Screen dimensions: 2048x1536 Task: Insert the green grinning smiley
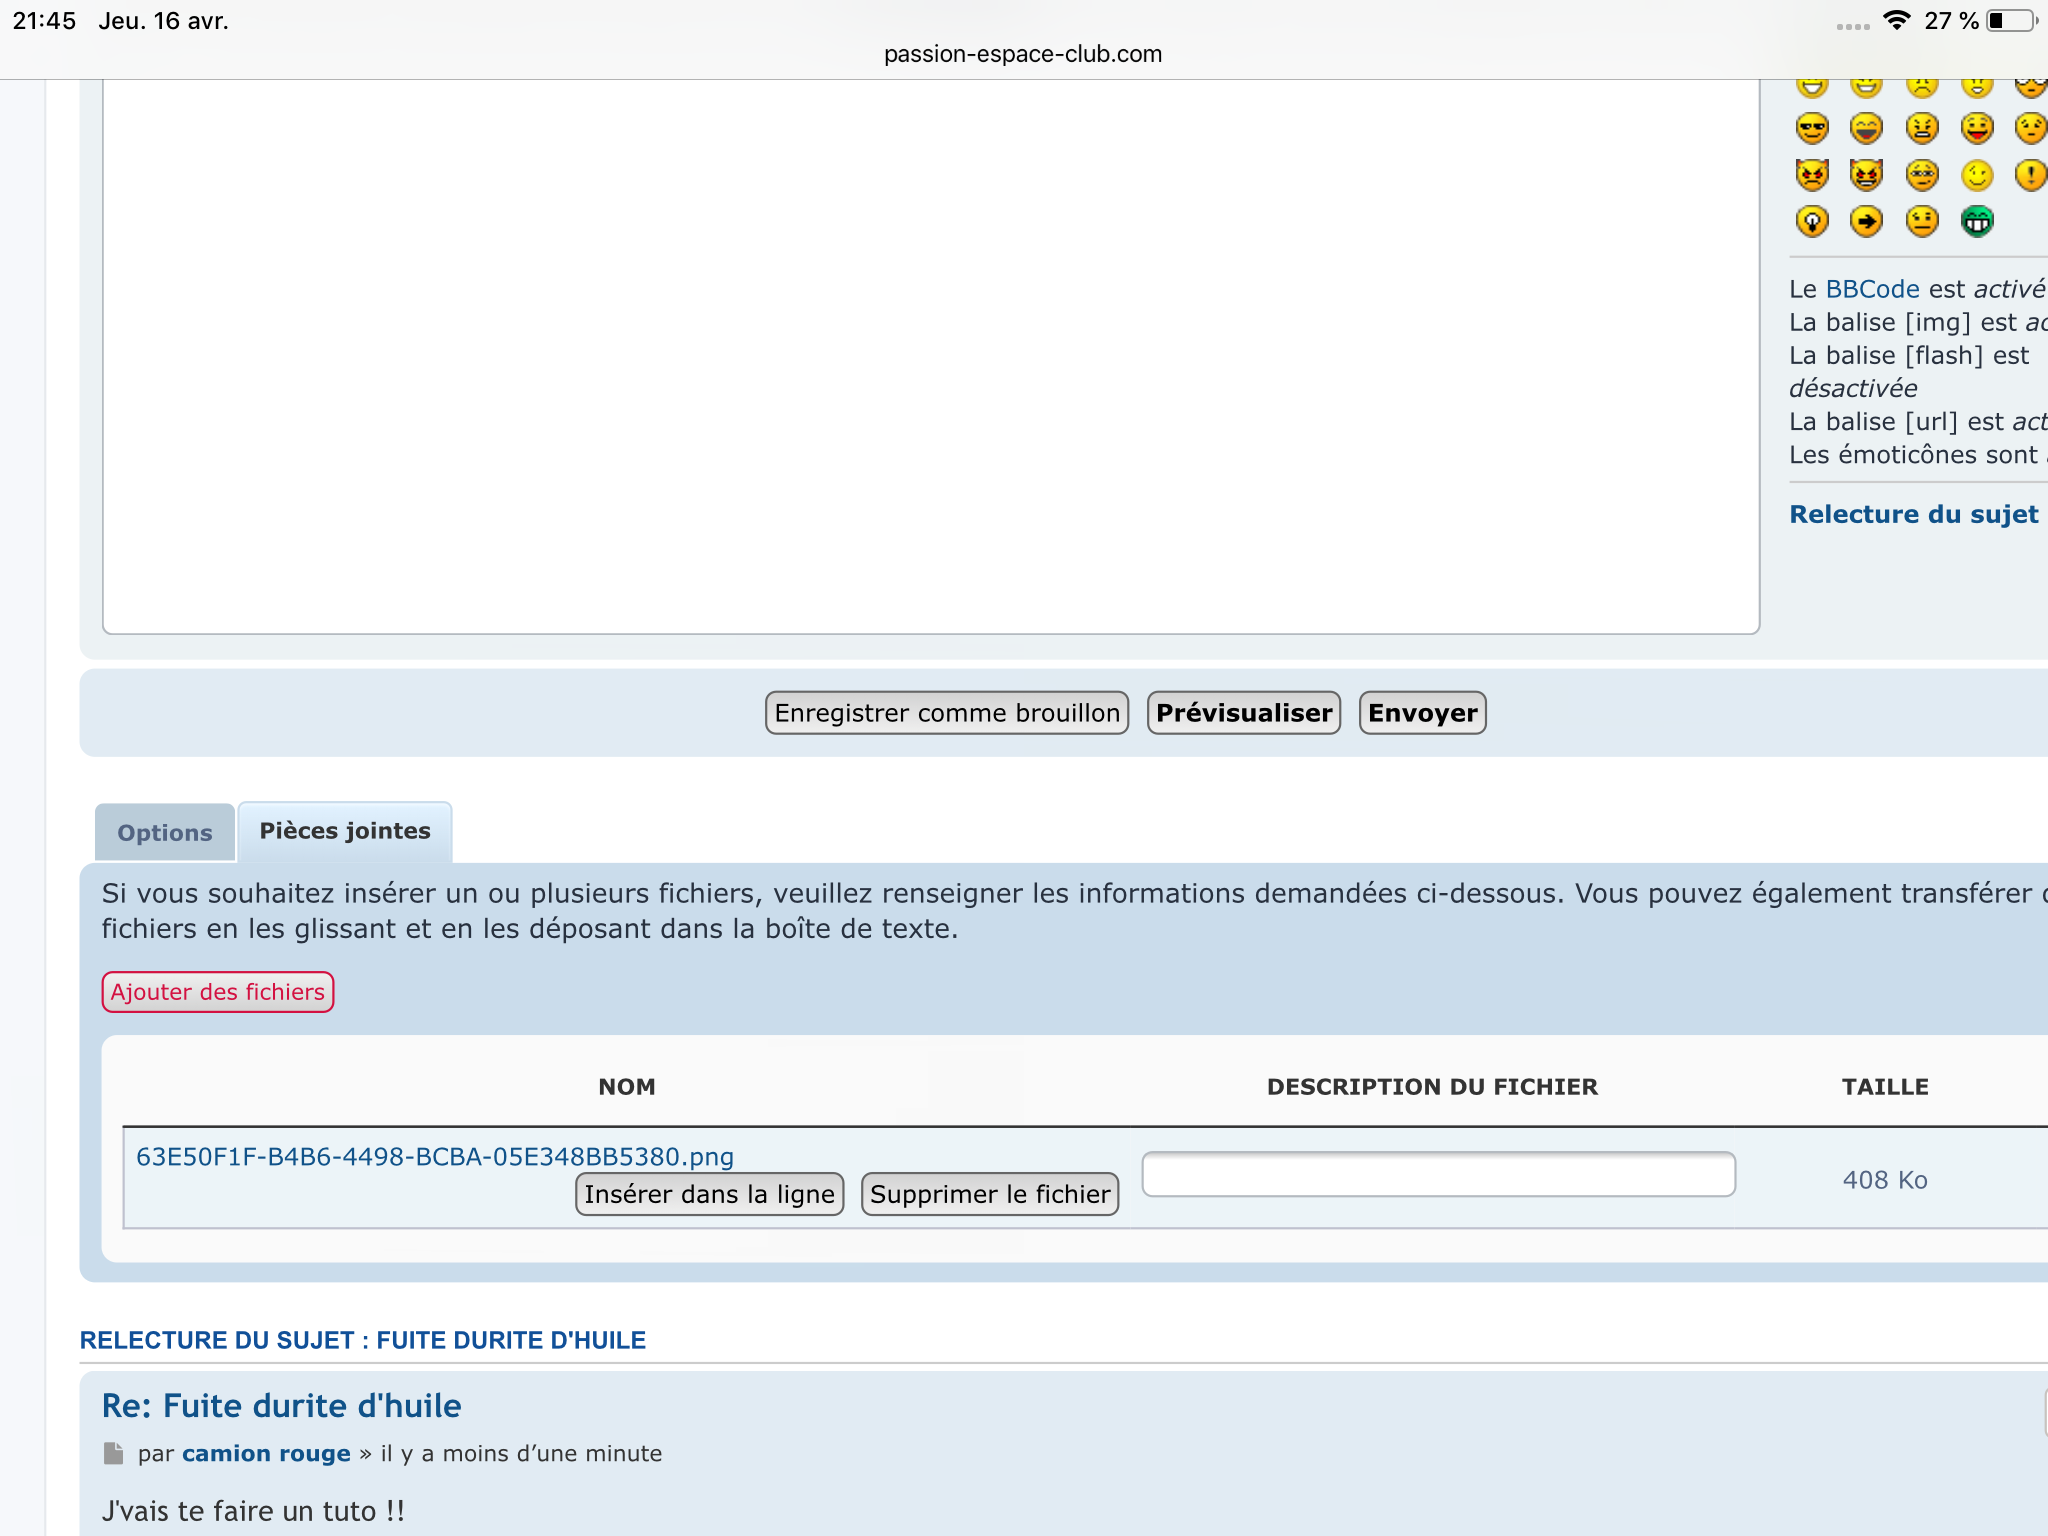click(1977, 221)
